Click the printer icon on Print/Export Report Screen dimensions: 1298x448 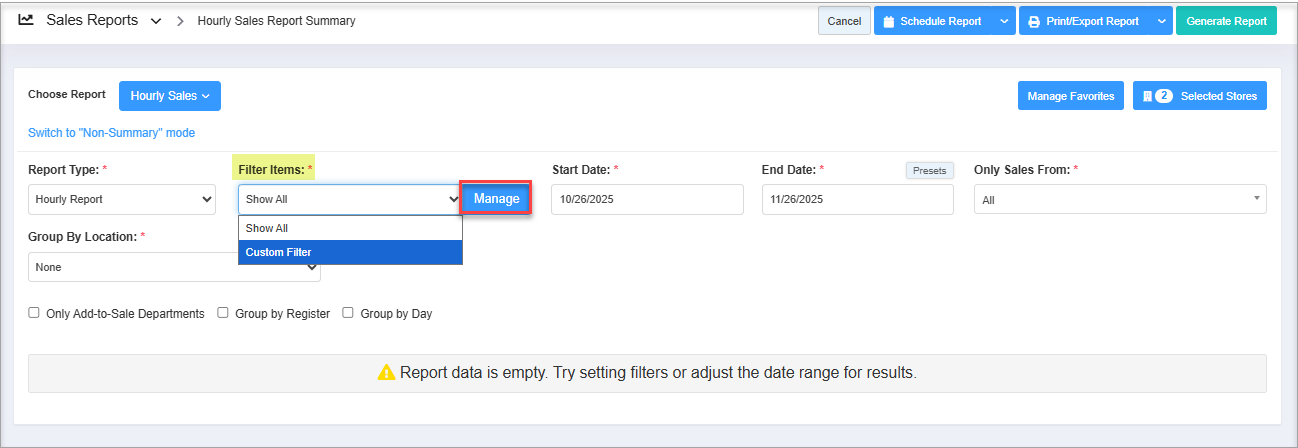point(1034,21)
